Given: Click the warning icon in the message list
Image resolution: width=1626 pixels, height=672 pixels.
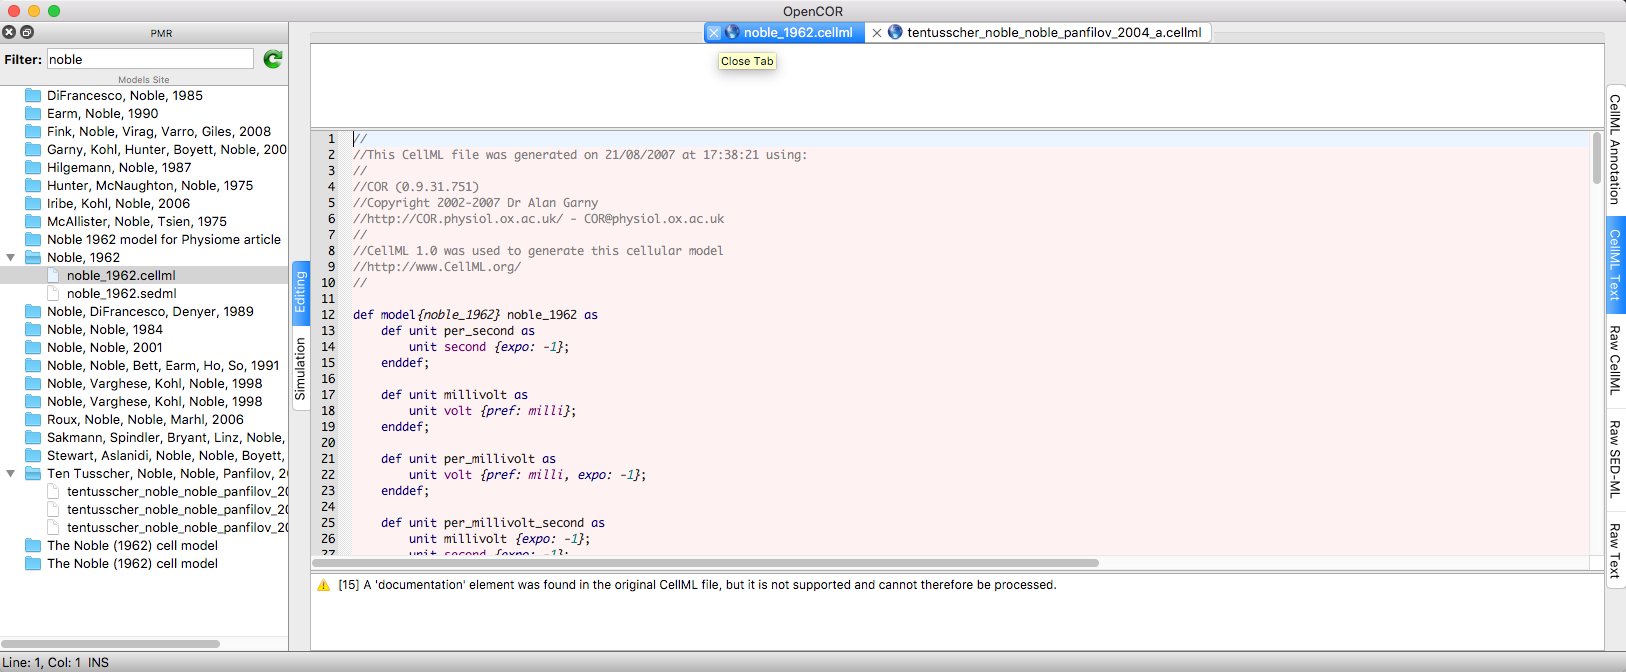Looking at the screenshot, I should tap(323, 585).
